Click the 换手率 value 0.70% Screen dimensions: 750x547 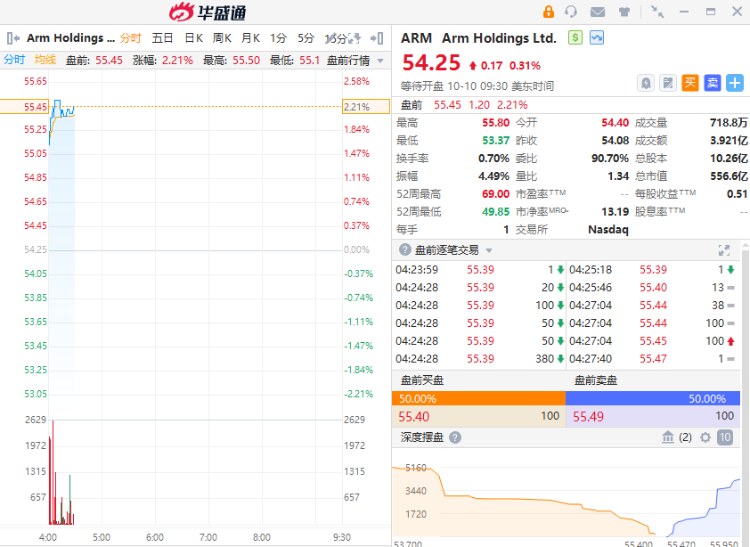[494, 158]
